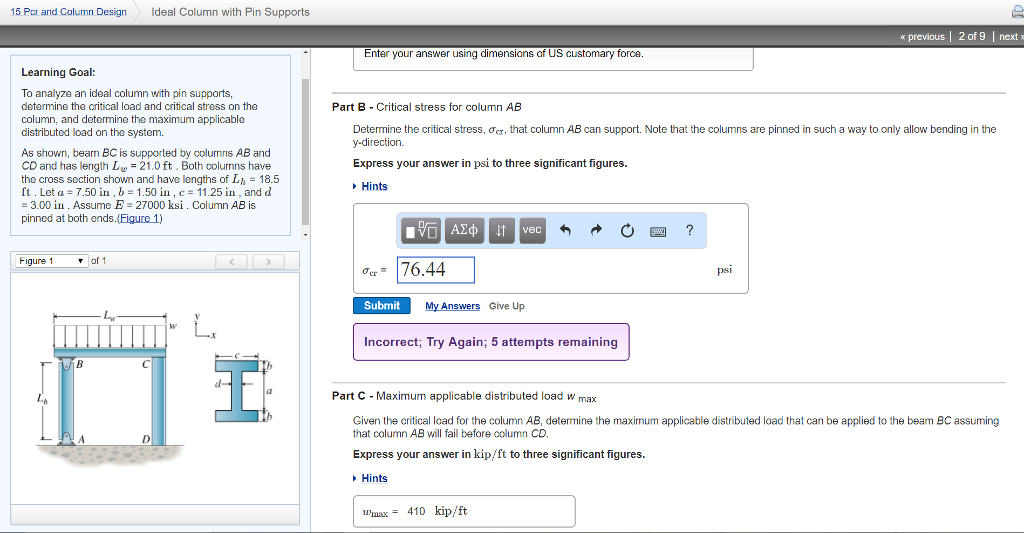Image resolution: width=1024 pixels, height=533 pixels.
Task: Go to the previous figure arrow
Action: point(232,262)
